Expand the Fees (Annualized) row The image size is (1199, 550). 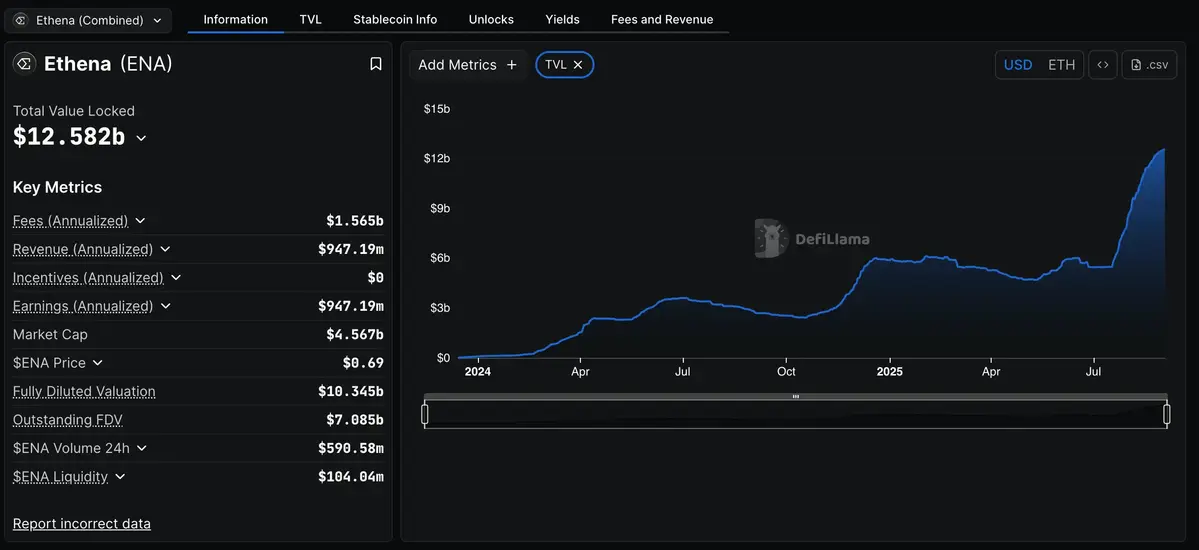(x=140, y=221)
